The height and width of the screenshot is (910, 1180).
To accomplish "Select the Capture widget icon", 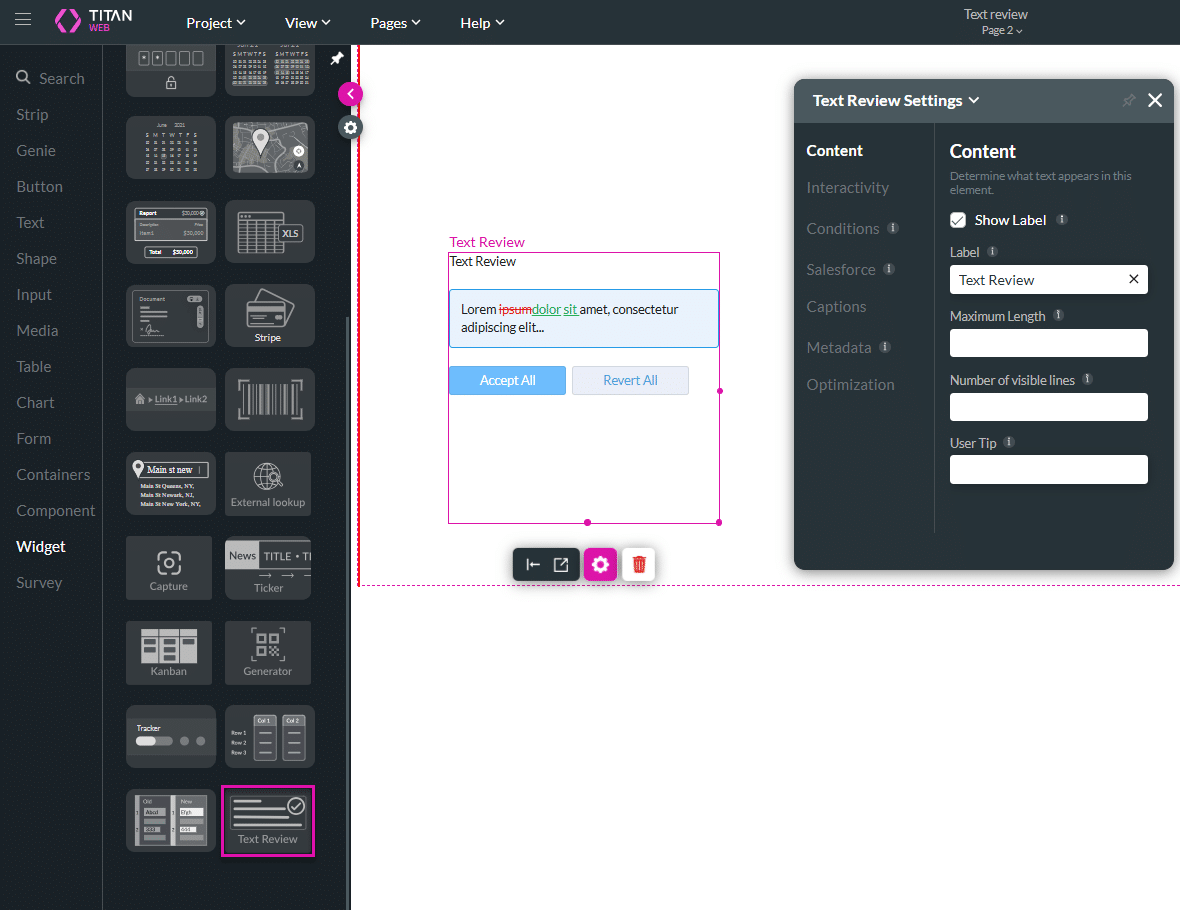I will coord(169,568).
